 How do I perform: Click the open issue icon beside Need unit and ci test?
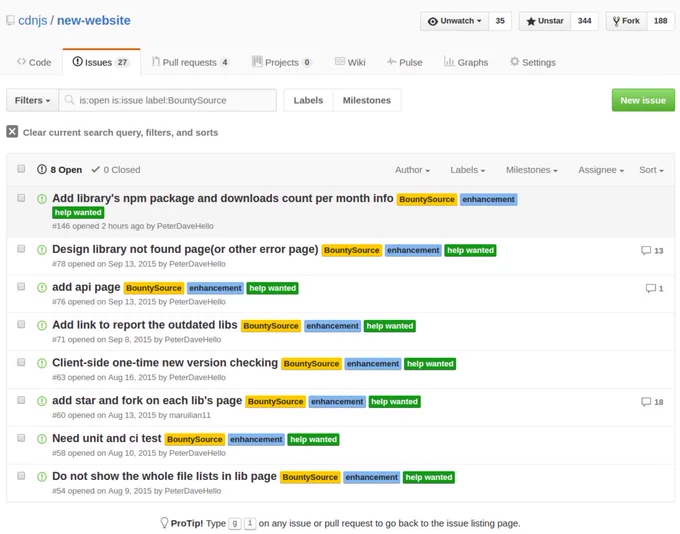tap(42, 439)
